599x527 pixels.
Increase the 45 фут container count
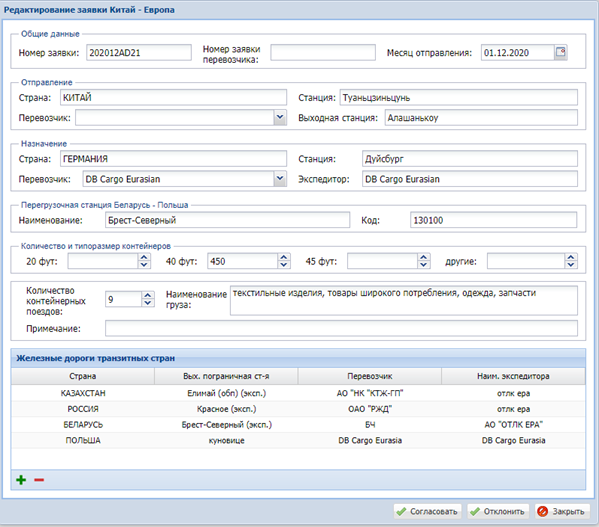423,257
